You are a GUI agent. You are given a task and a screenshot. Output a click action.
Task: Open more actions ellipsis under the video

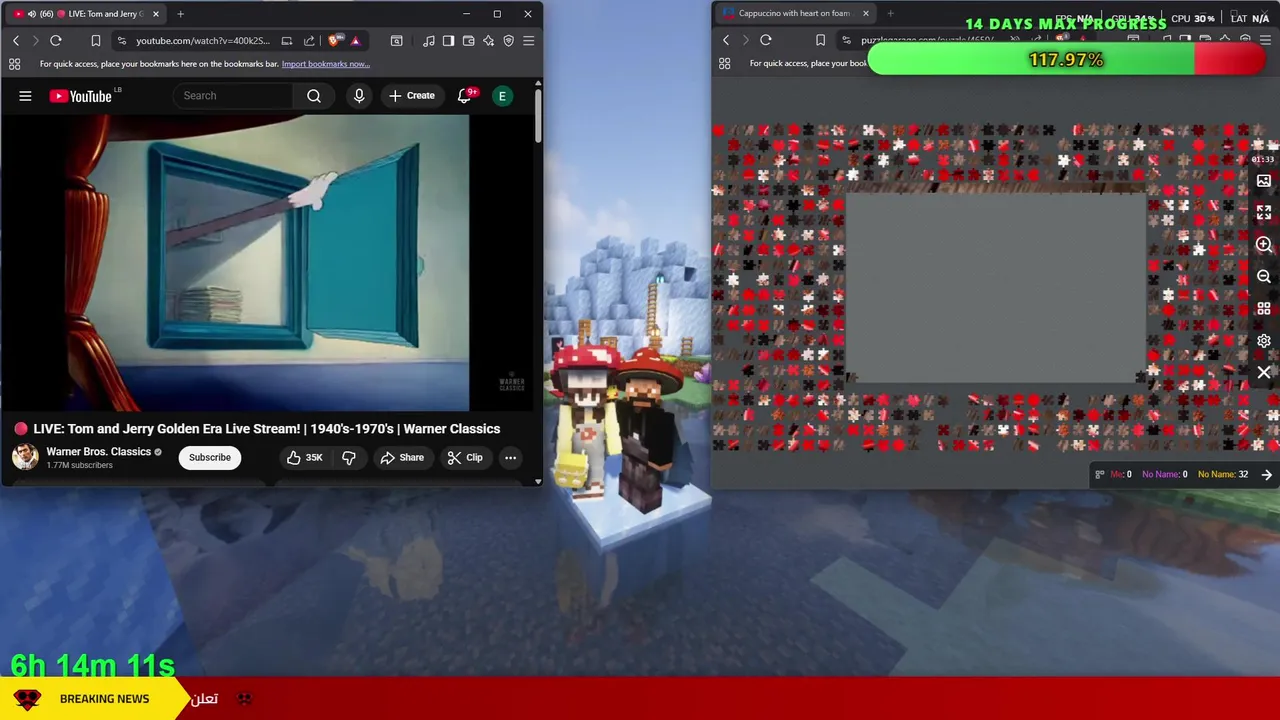(x=510, y=457)
